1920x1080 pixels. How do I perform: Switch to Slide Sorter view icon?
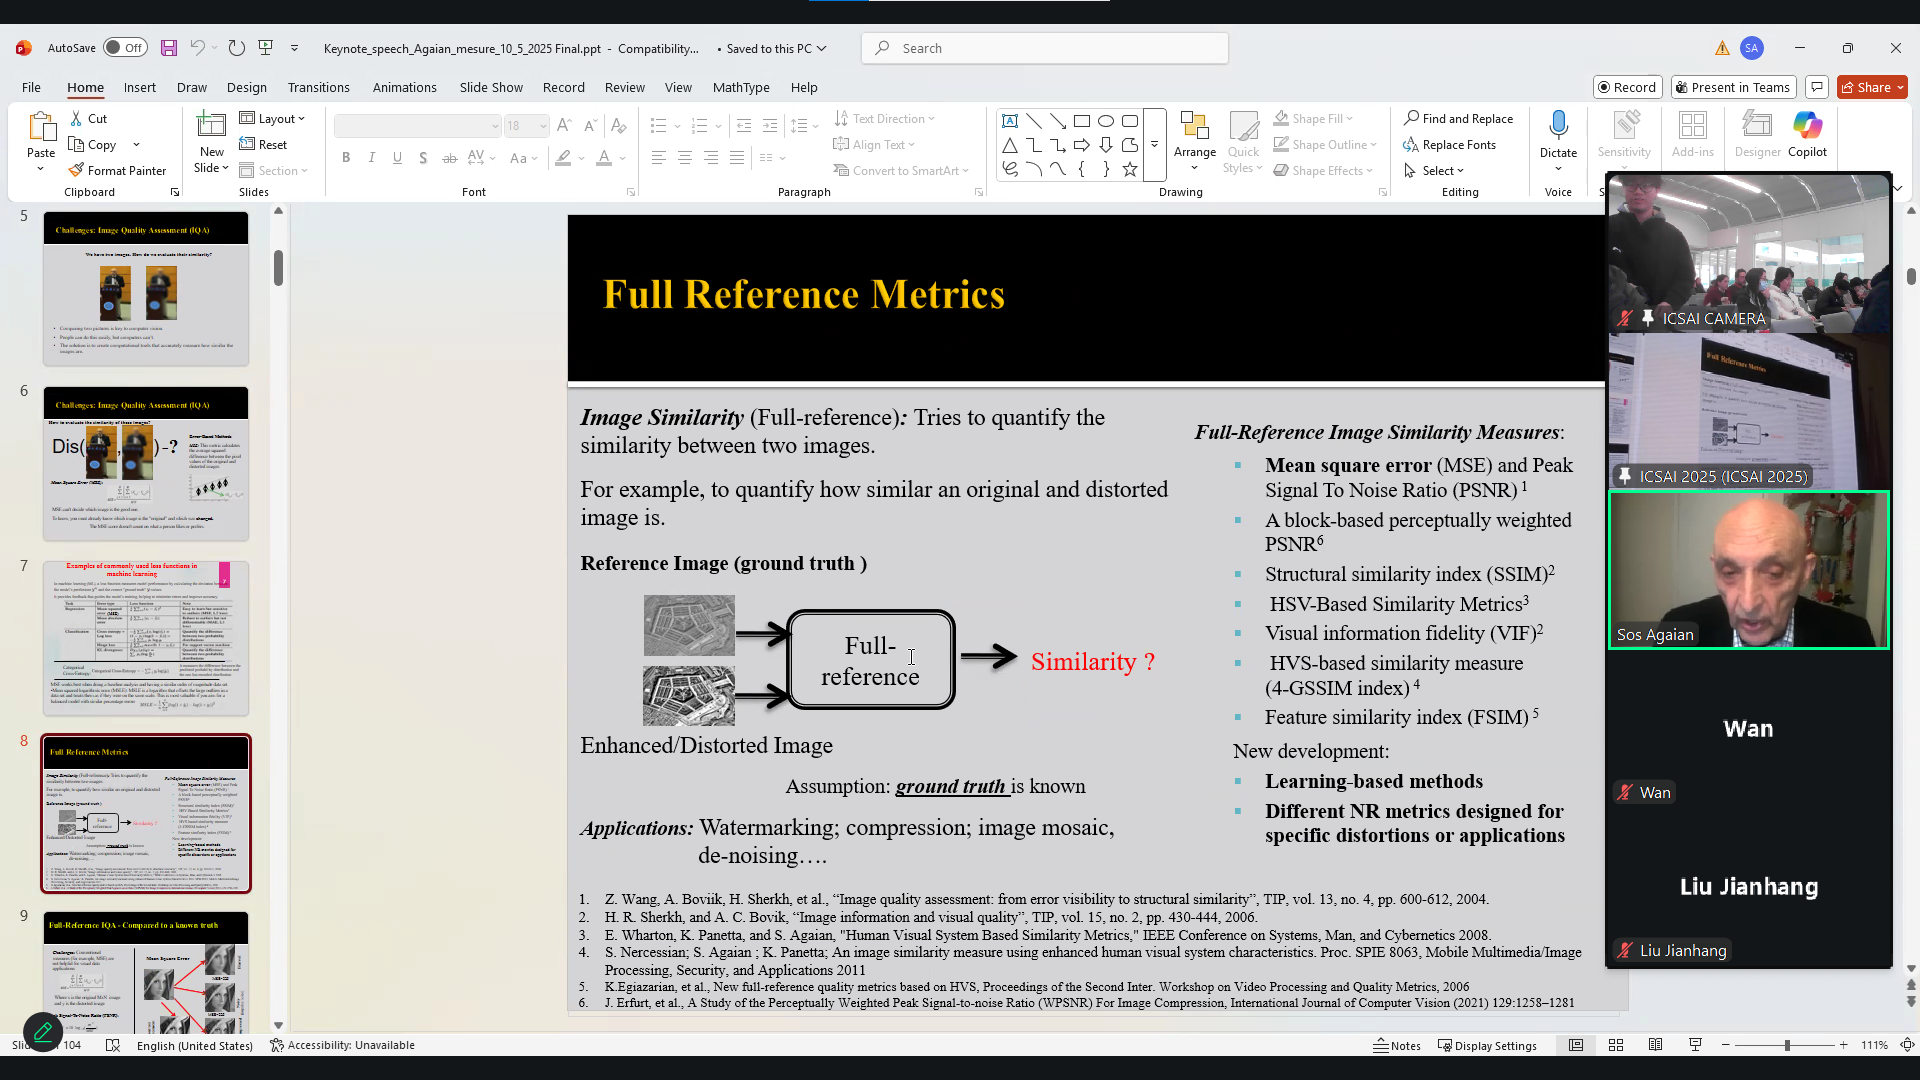pyautogui.click(x=1615, y=1045)
